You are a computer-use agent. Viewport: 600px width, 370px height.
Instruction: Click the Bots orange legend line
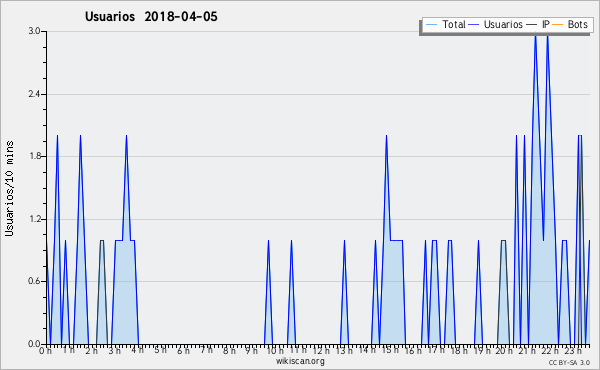558,24
